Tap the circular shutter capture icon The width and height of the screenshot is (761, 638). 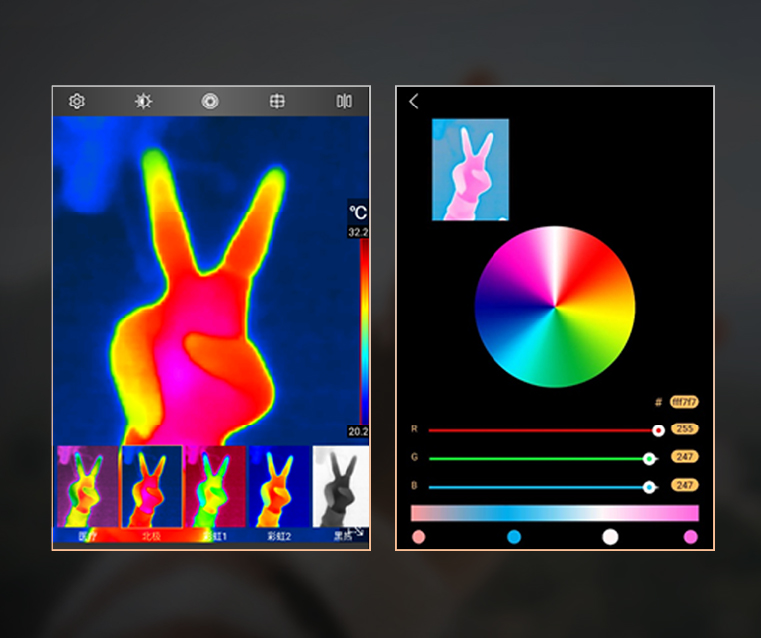(210, 101)
